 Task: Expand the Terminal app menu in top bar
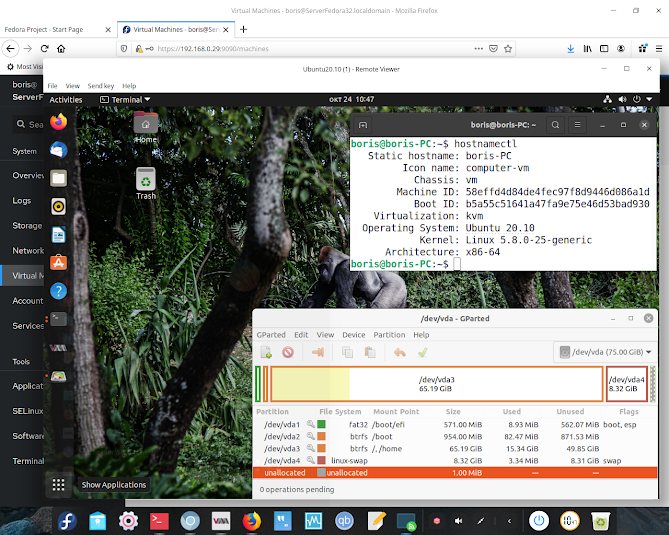coord(125,99)
